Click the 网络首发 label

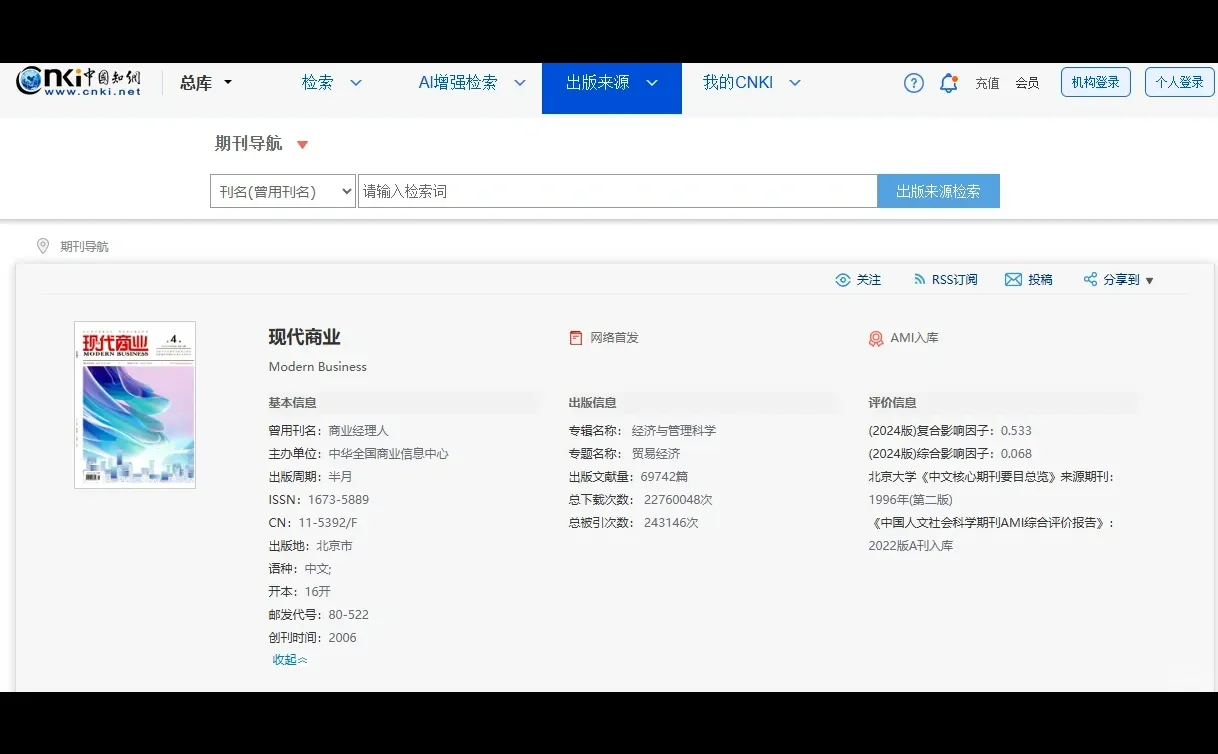[614, 338]
